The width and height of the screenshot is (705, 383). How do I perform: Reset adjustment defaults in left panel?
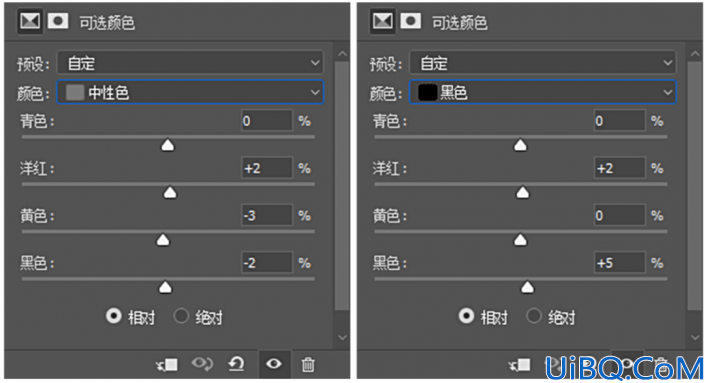tap(236, 364)
